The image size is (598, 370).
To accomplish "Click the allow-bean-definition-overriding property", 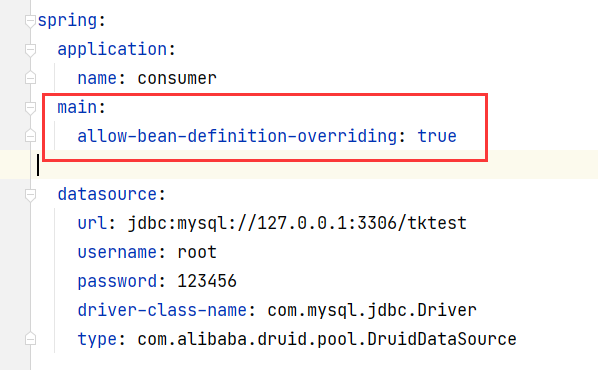I will tap(237, 136).
